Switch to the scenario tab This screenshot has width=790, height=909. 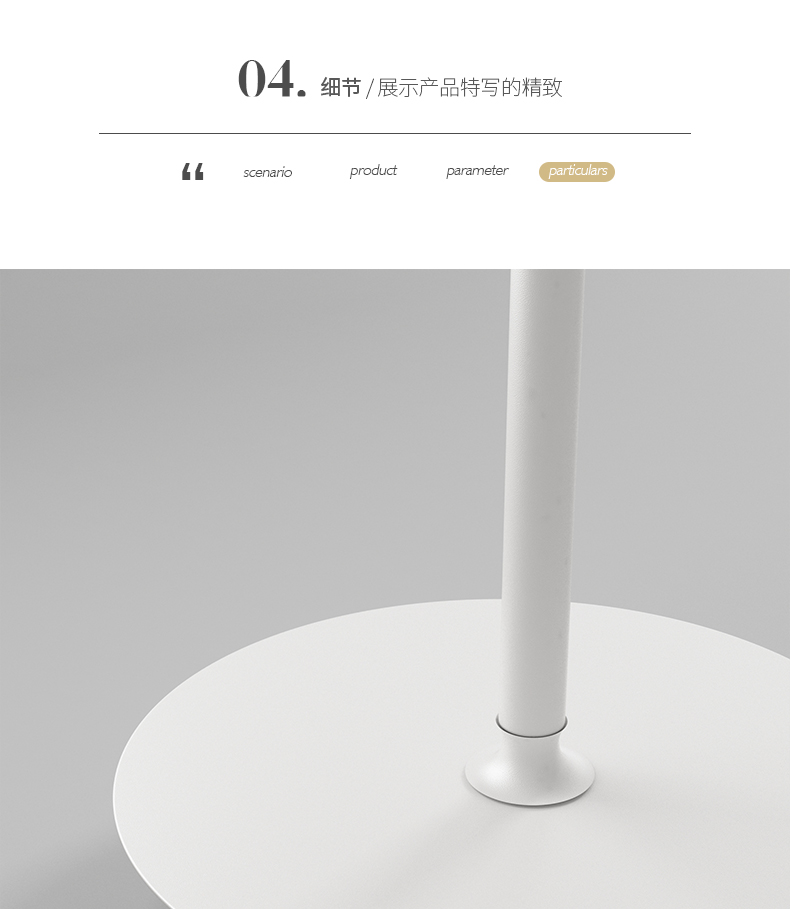pos(267,172)
